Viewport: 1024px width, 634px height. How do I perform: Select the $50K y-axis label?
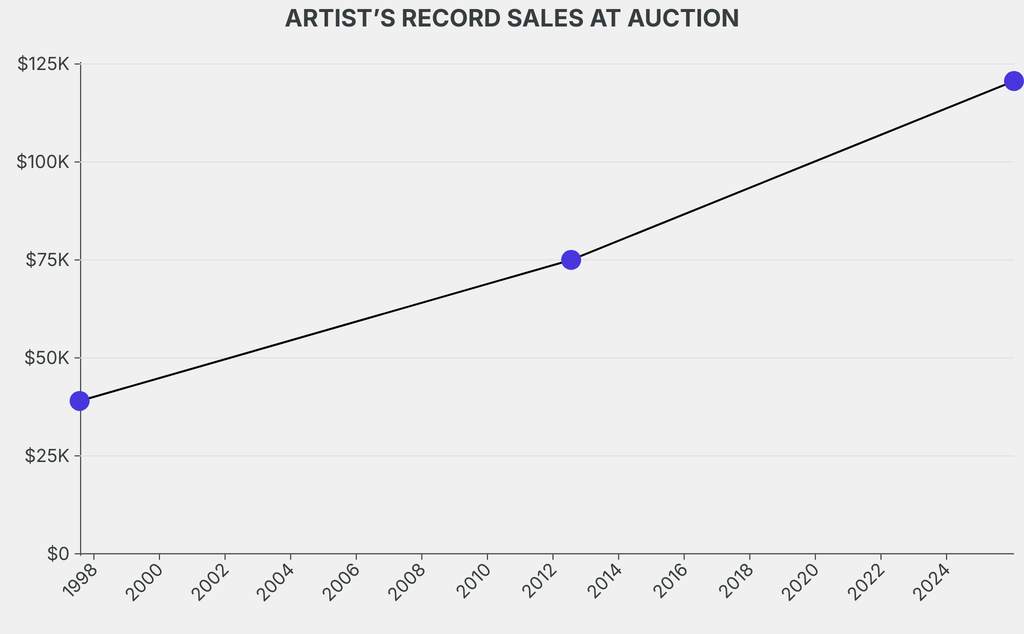point(46,358)
